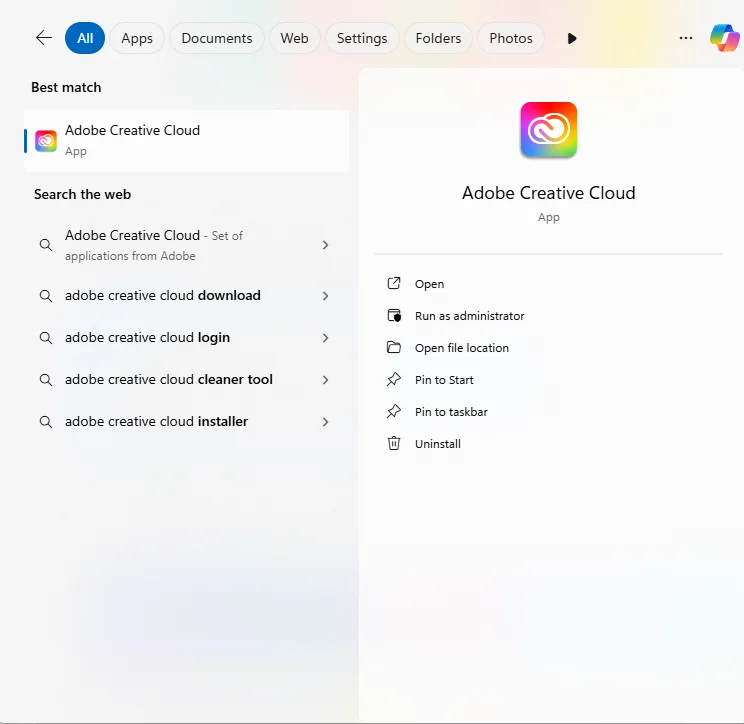Click the large Adobe Creative Cloud logo
The height and width of the screenshot is (724, 744).
click(548, 130)
